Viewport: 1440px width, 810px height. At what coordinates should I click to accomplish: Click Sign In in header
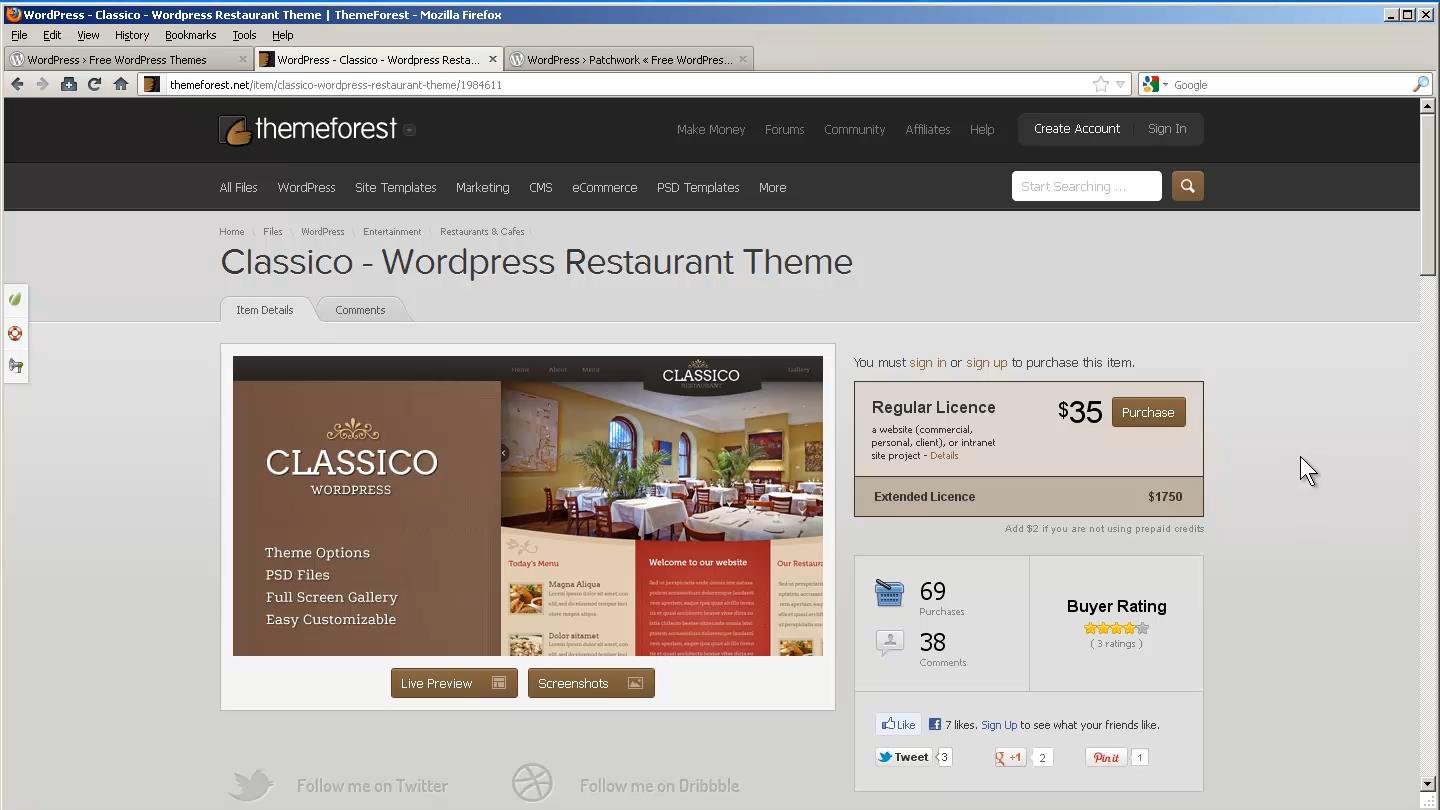coord(1167,129)
